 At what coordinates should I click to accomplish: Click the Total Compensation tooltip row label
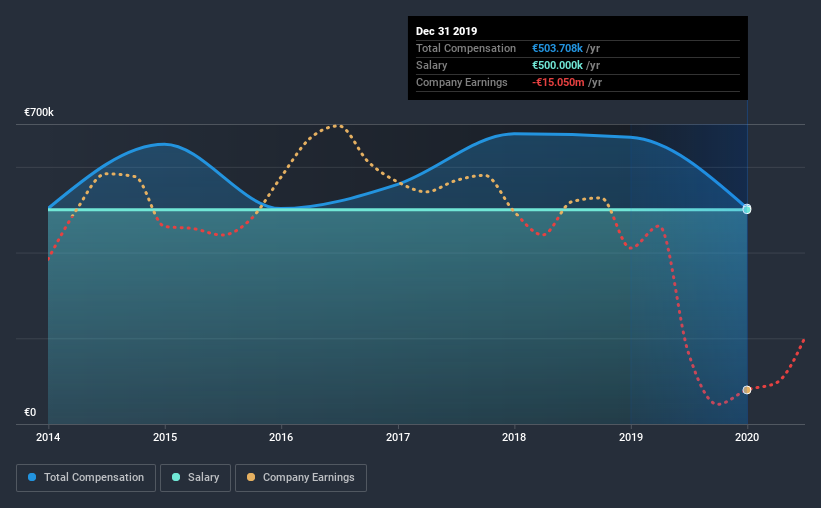pos(466,48)
